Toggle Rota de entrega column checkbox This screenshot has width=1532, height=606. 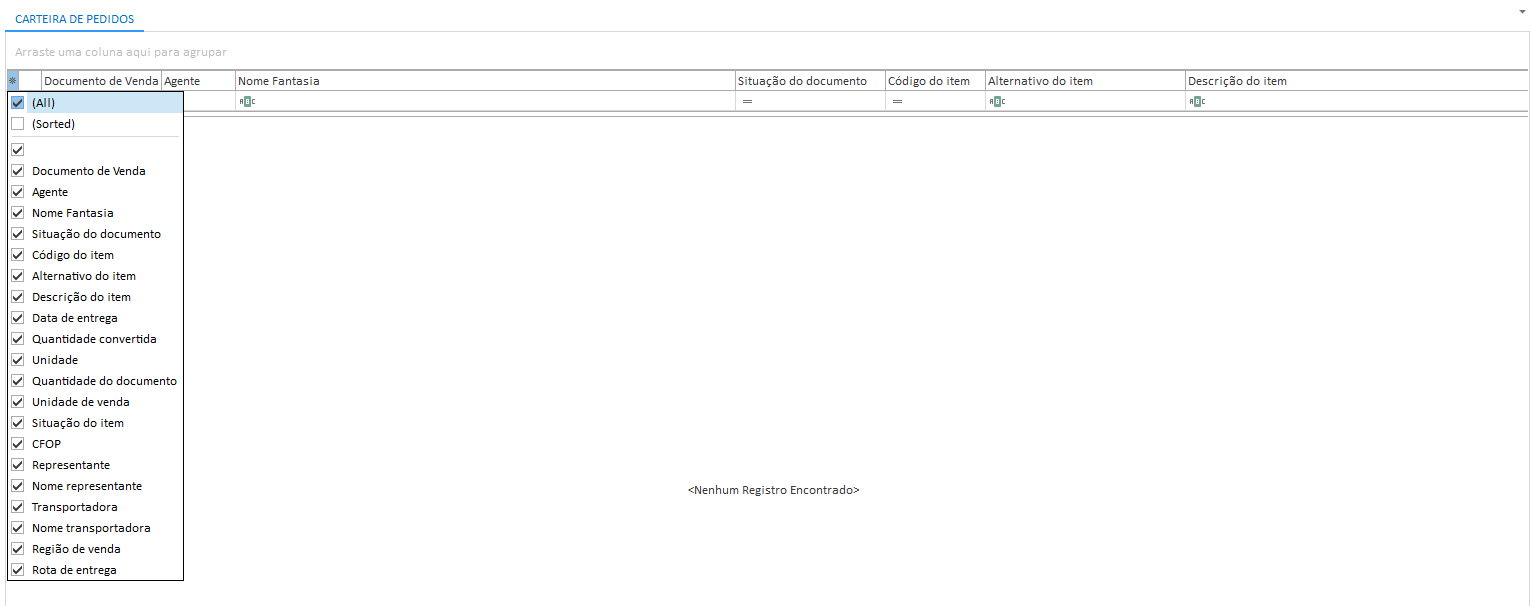[x=17, y=570]
